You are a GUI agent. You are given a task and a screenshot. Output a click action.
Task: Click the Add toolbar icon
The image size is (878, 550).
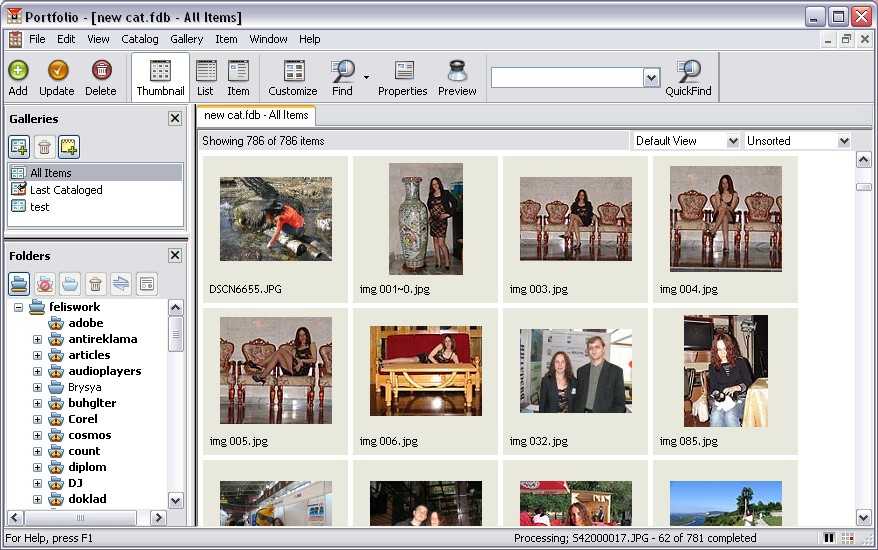18,78
